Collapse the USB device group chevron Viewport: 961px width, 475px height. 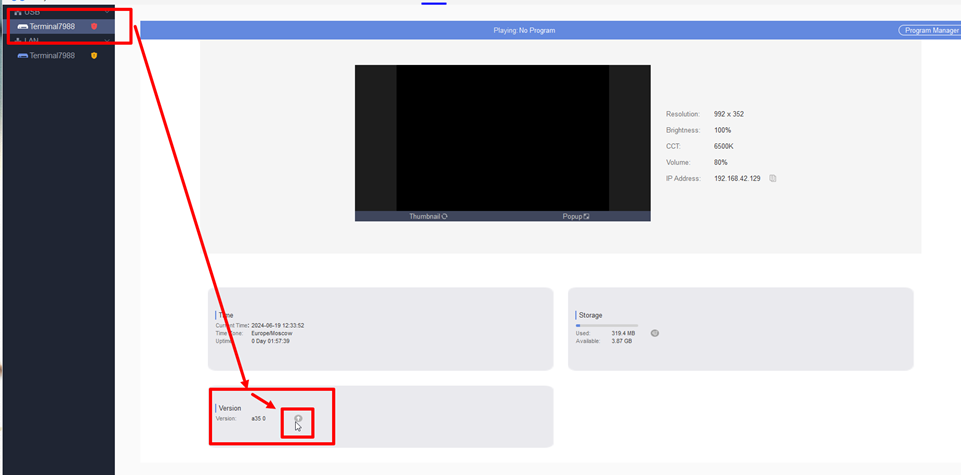coord(108,12)
